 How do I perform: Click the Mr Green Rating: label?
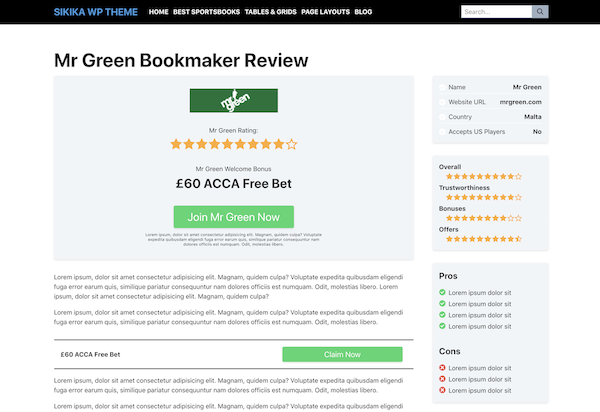[233, 130]
